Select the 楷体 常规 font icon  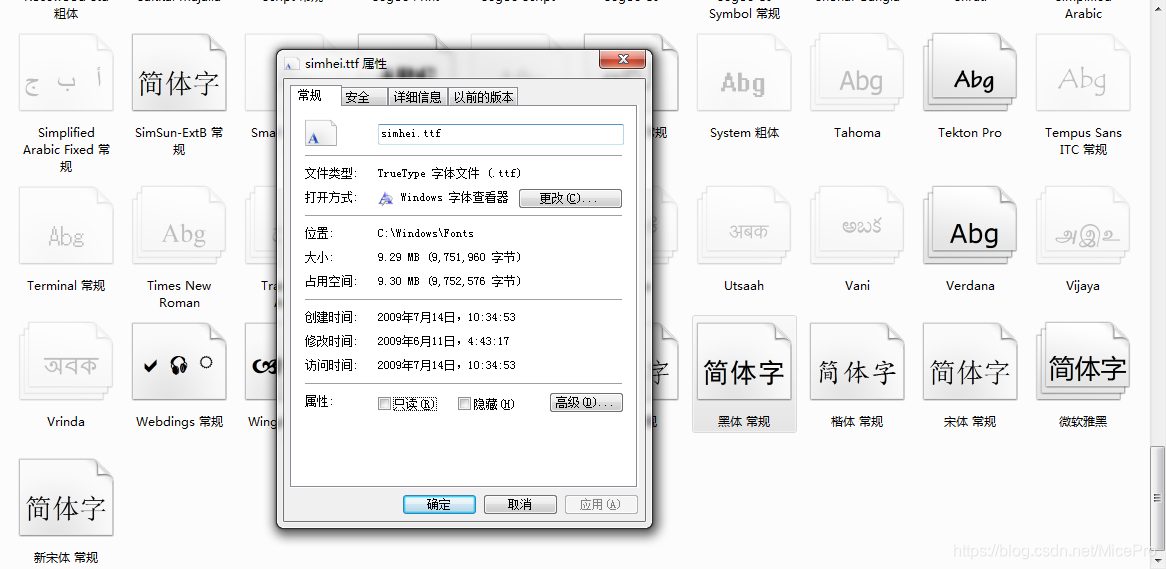(x=857, y=361)
